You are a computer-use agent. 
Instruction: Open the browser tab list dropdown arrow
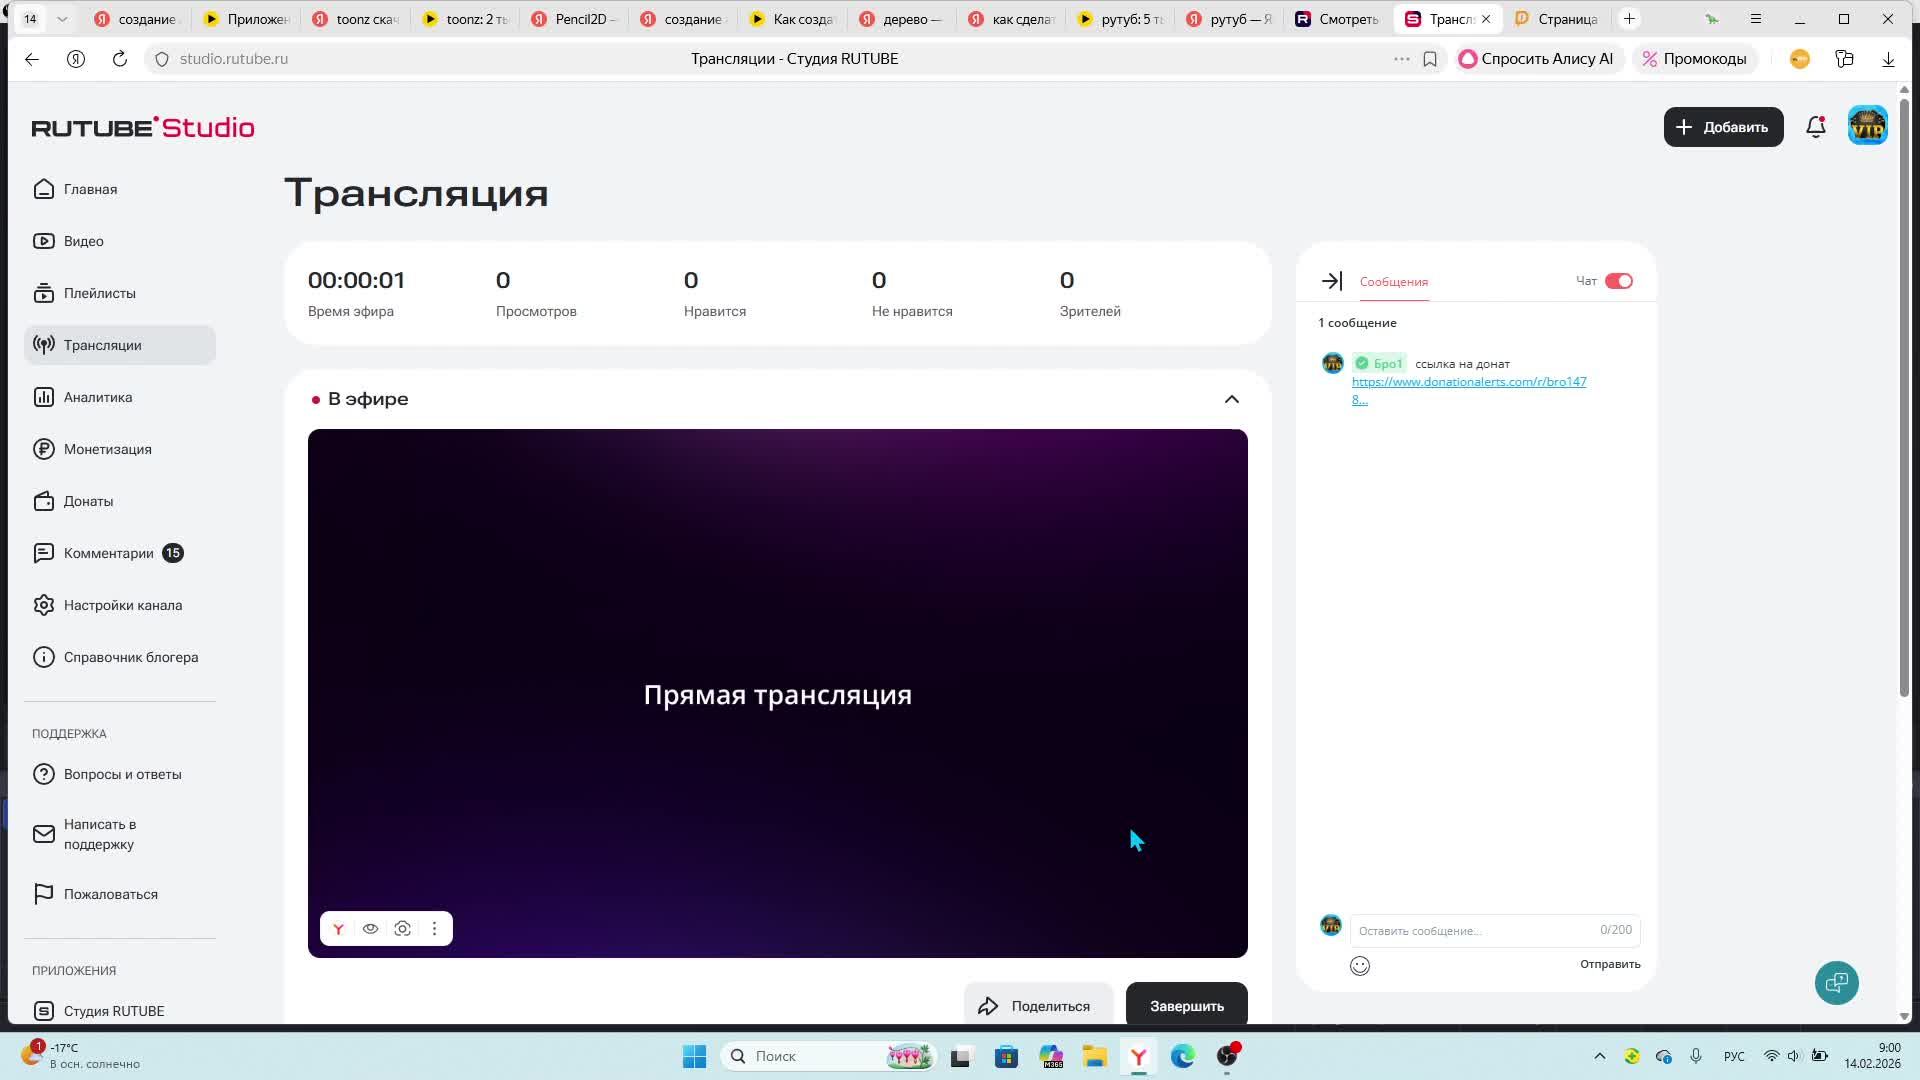point(63,19)
